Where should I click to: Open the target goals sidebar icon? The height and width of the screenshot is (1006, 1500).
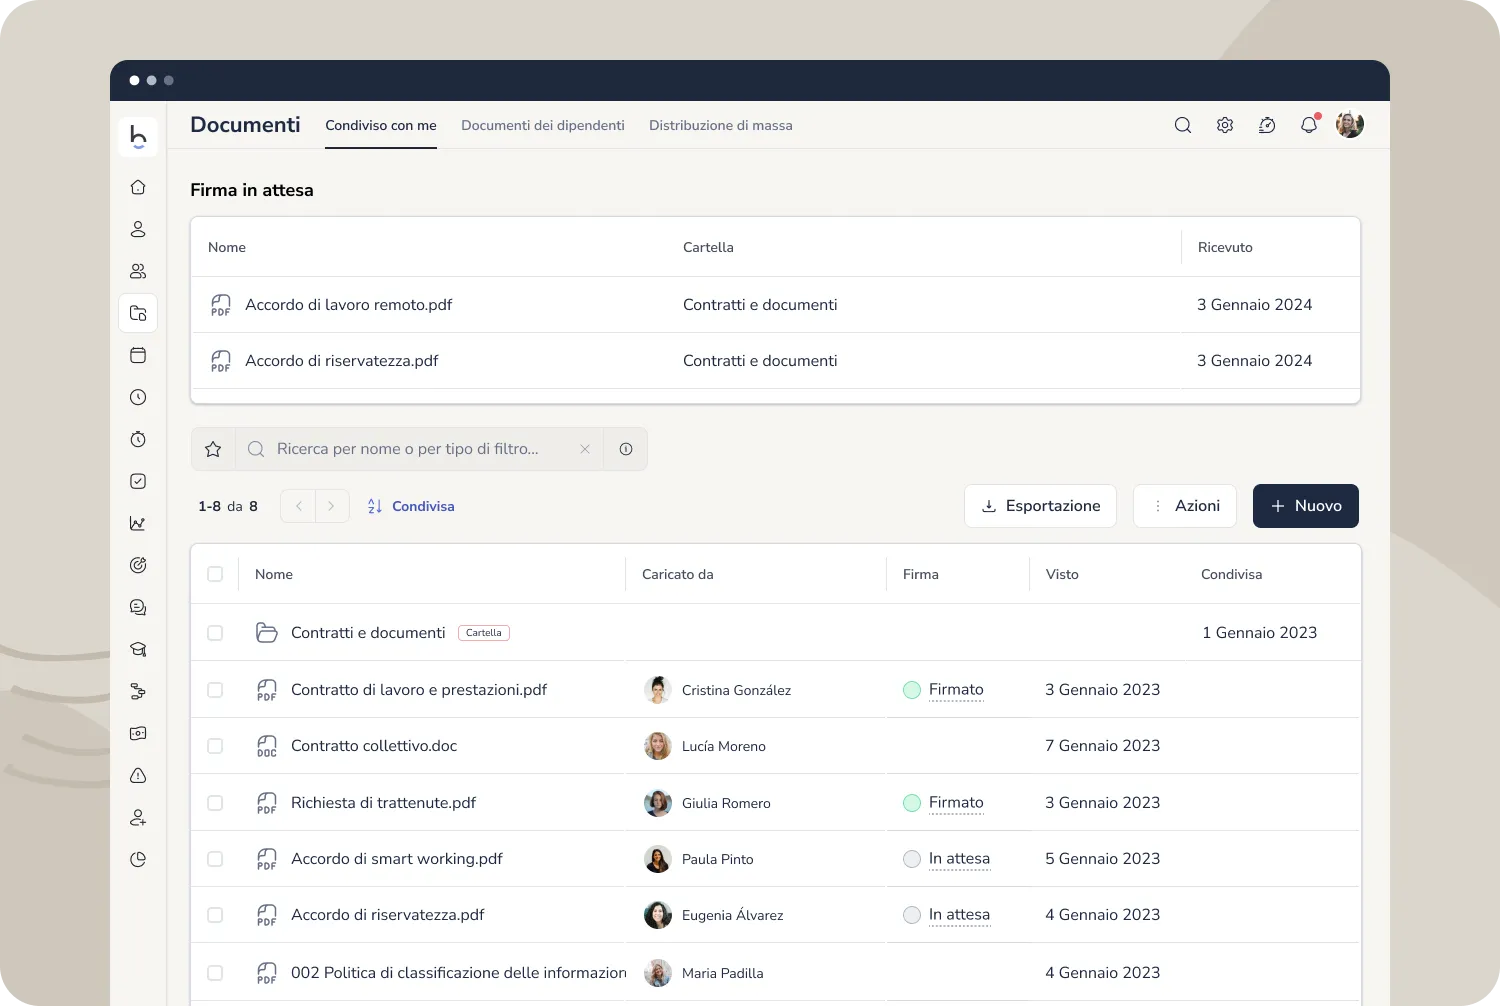pyautogui.click(x=138, y=565)
